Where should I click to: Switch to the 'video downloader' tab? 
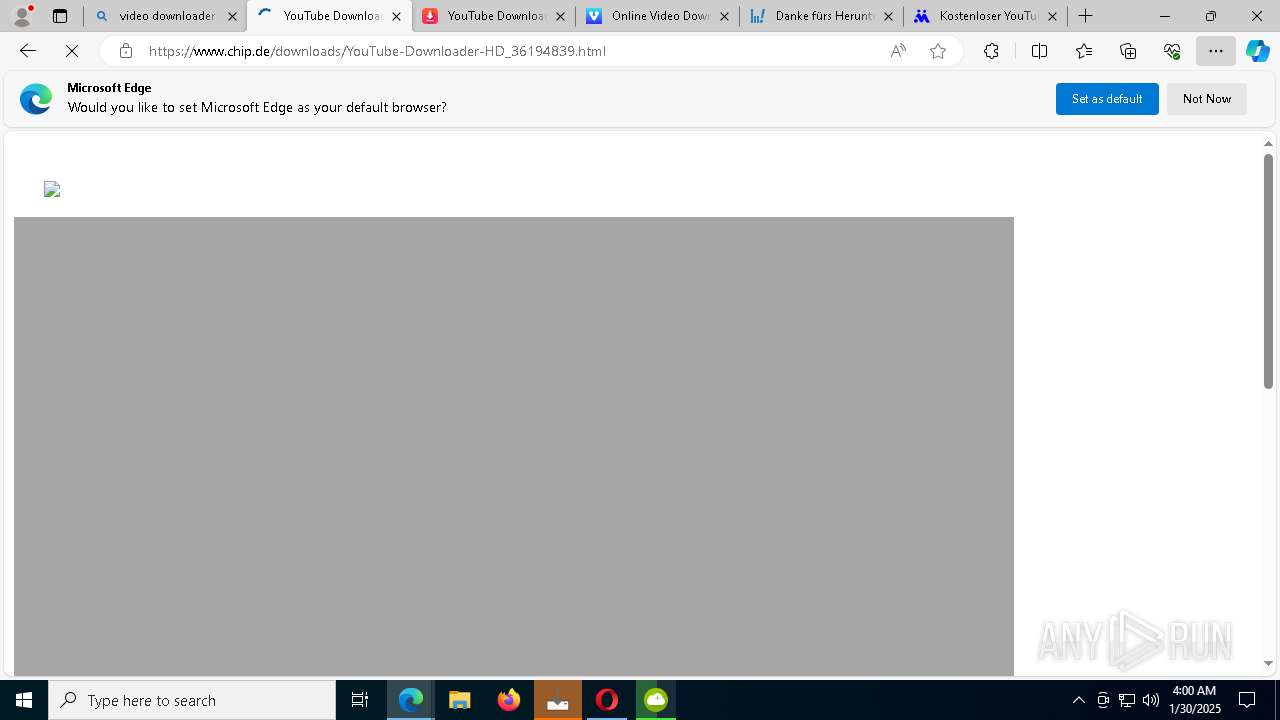(165, 16)
